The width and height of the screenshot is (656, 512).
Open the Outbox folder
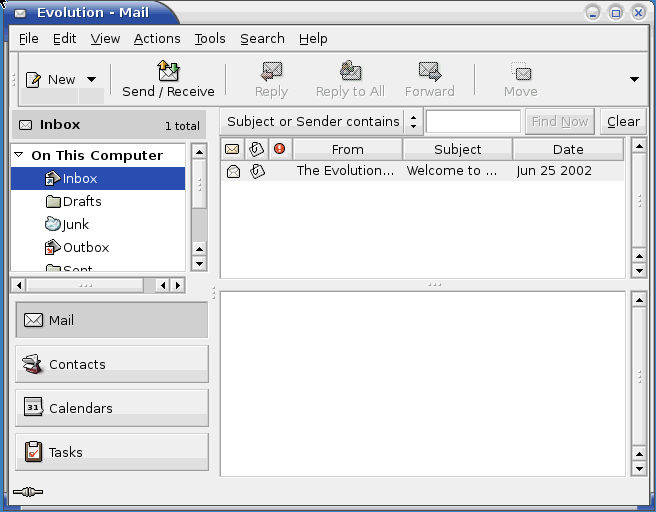click(85, 248)
